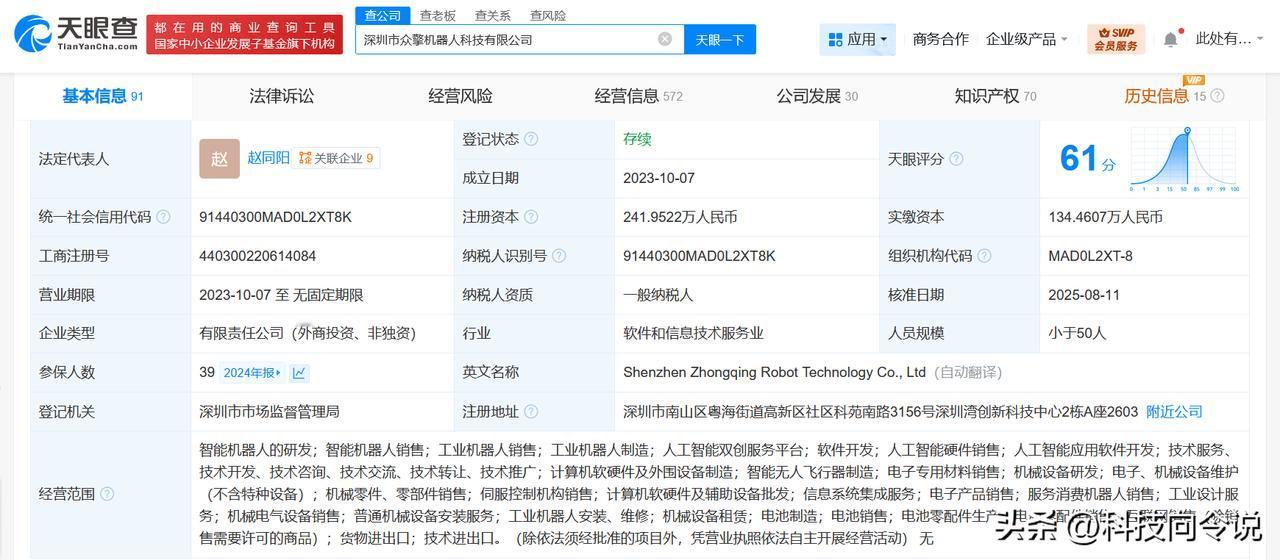Select the 经营风险 tab
The width and height of the screenshot is (1280, 560).
460,96
